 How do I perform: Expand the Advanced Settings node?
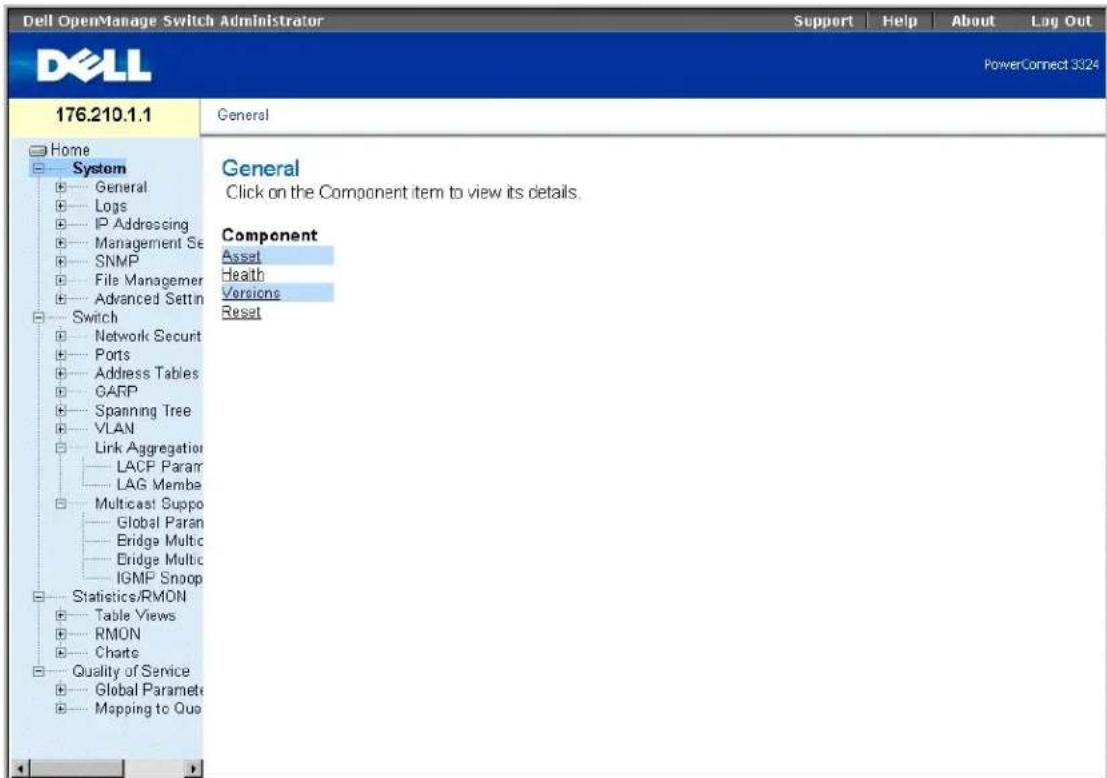click(x=61, y=299)
